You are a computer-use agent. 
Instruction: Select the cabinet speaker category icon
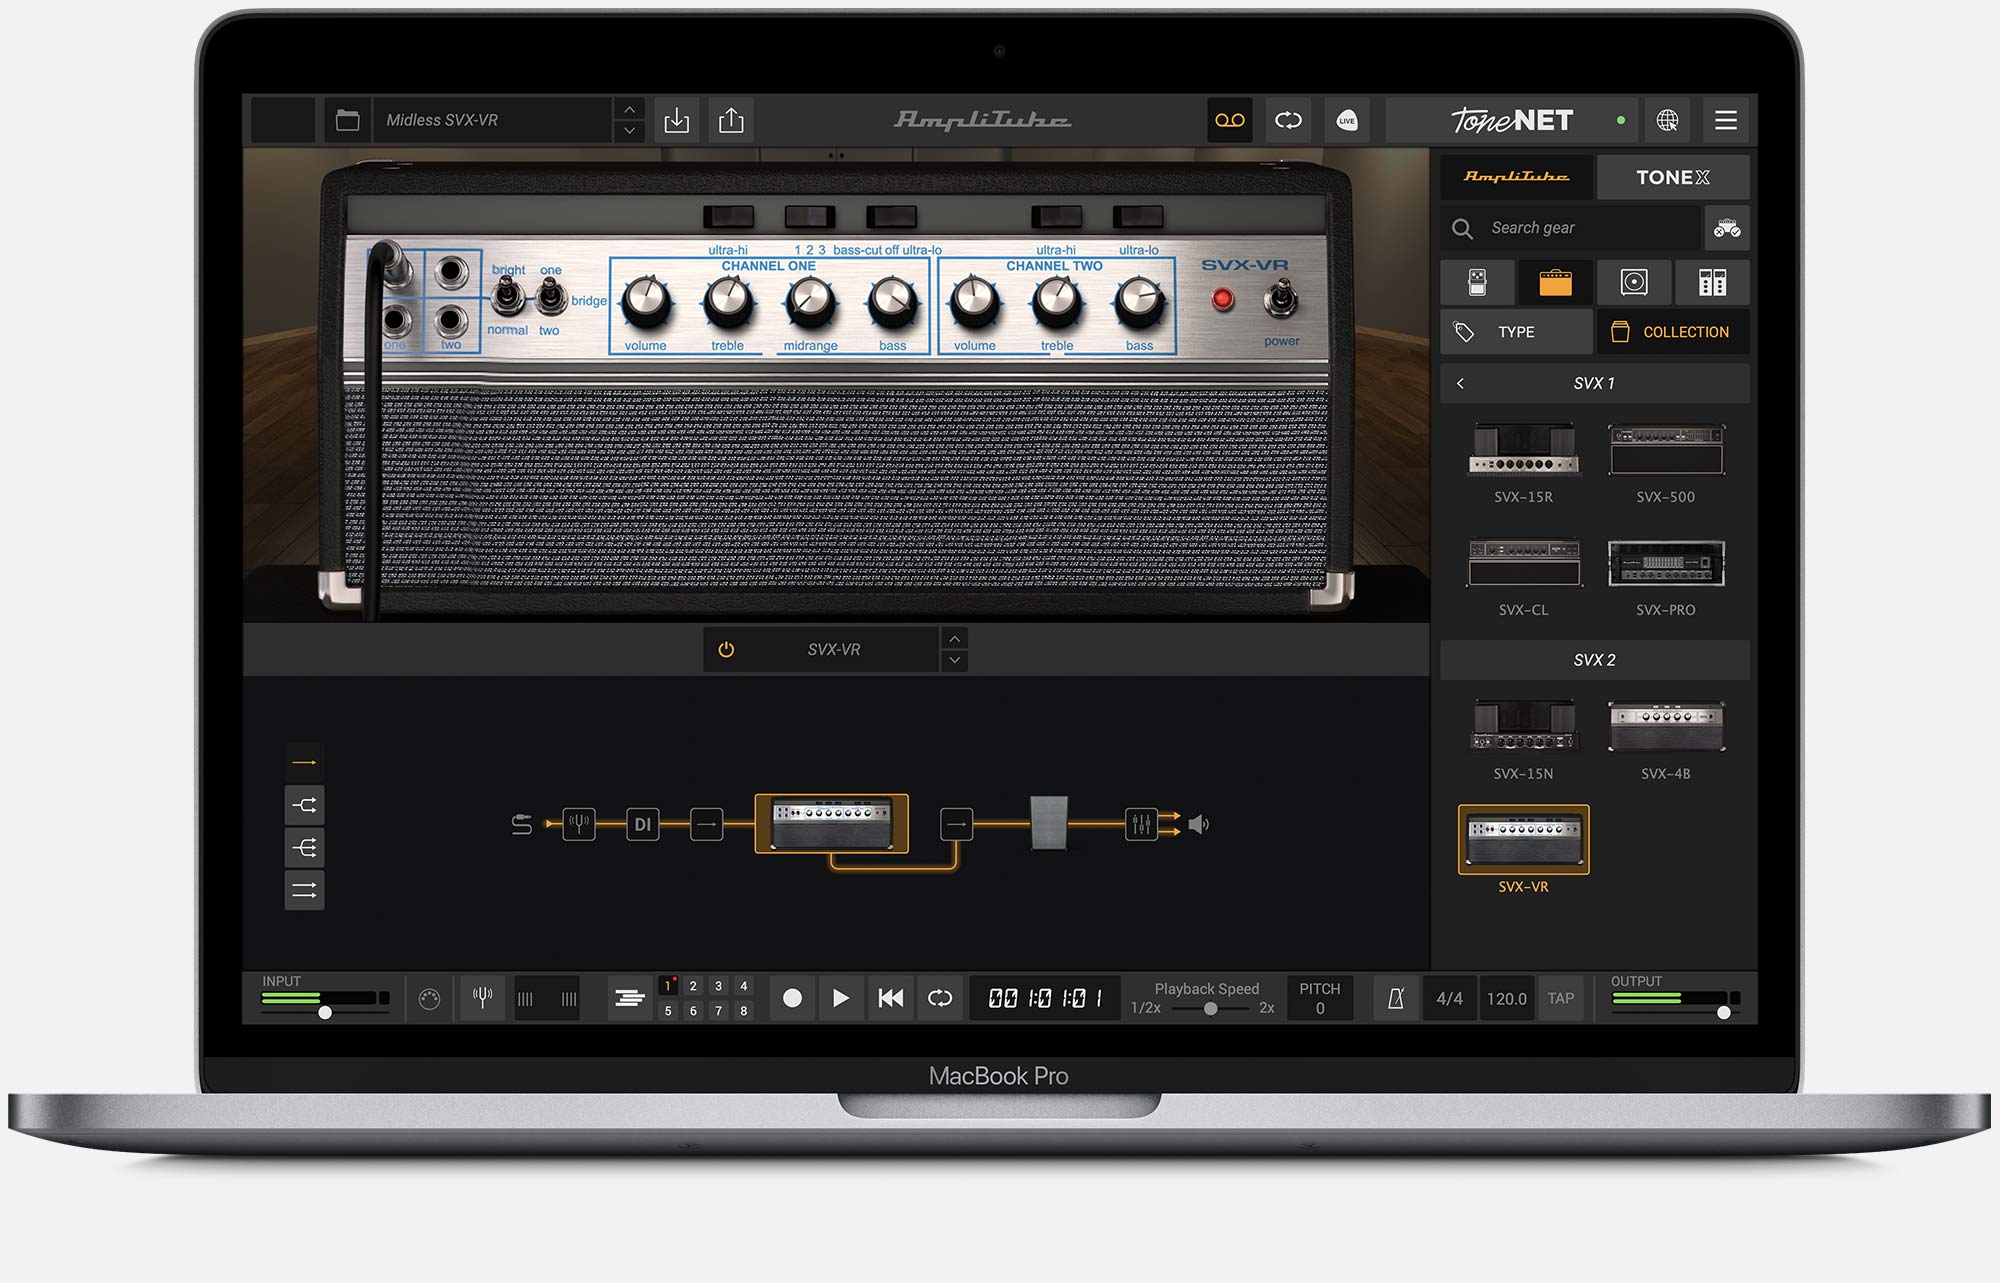click(1633, 283)
